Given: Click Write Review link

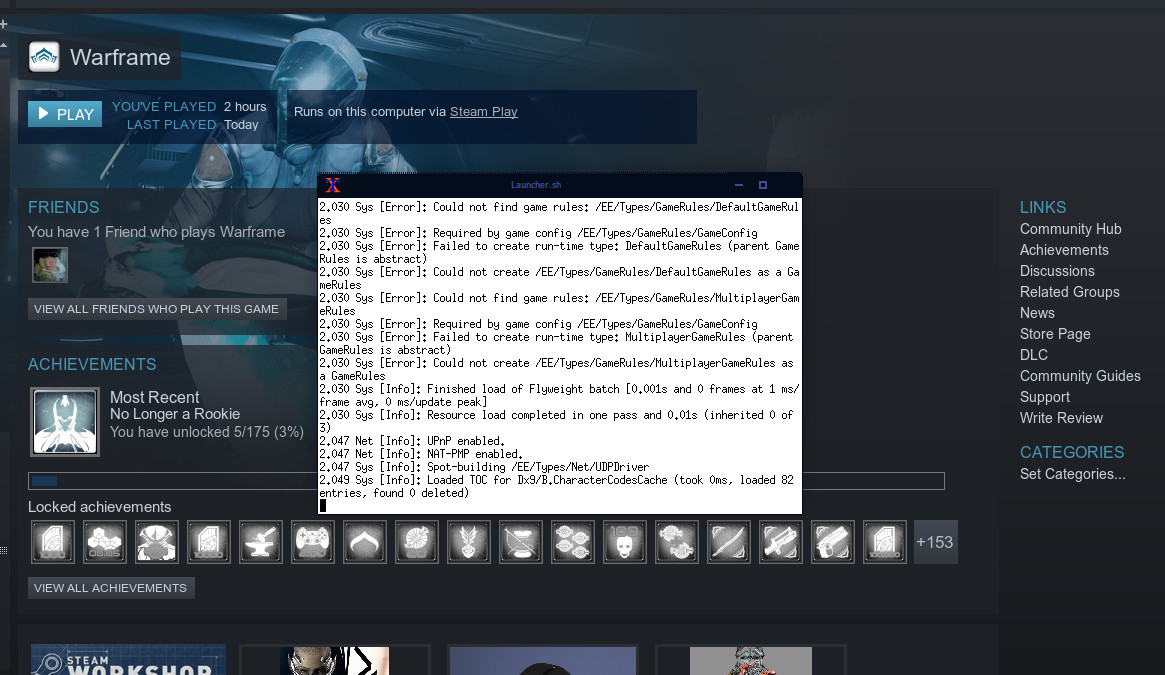Looking at the screenshot, I should 1061,418.
